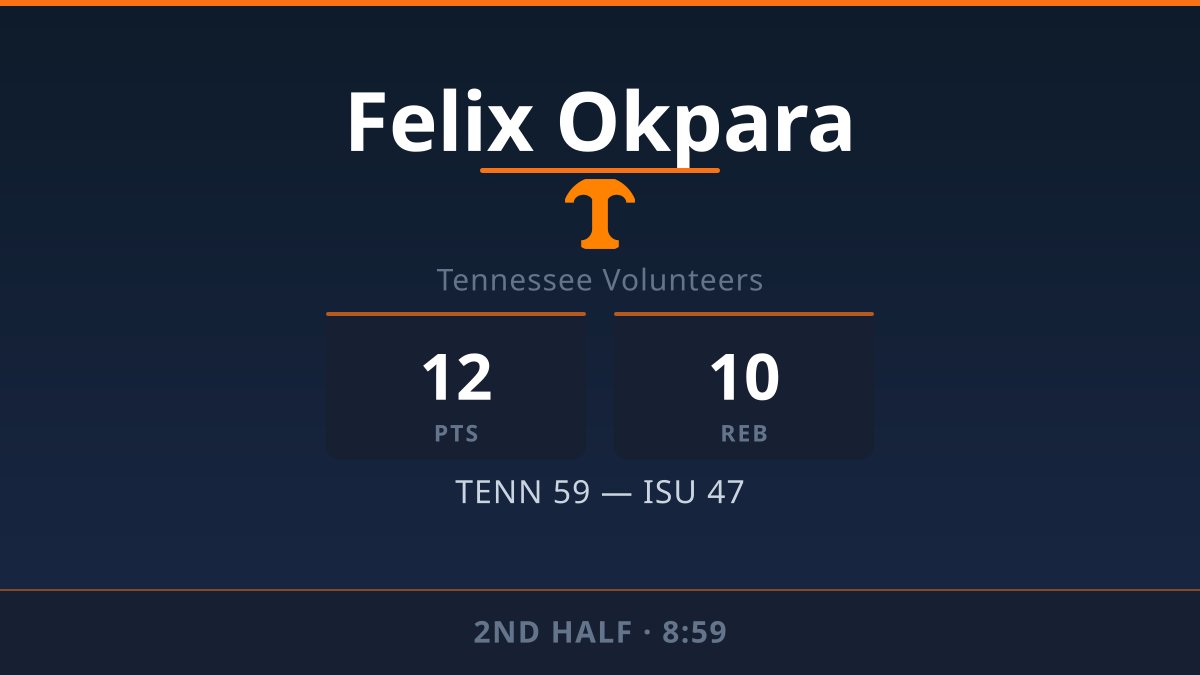Click the Tennessee Power T logo
The height and width of the screenshot is (675, 1200).
600,213
